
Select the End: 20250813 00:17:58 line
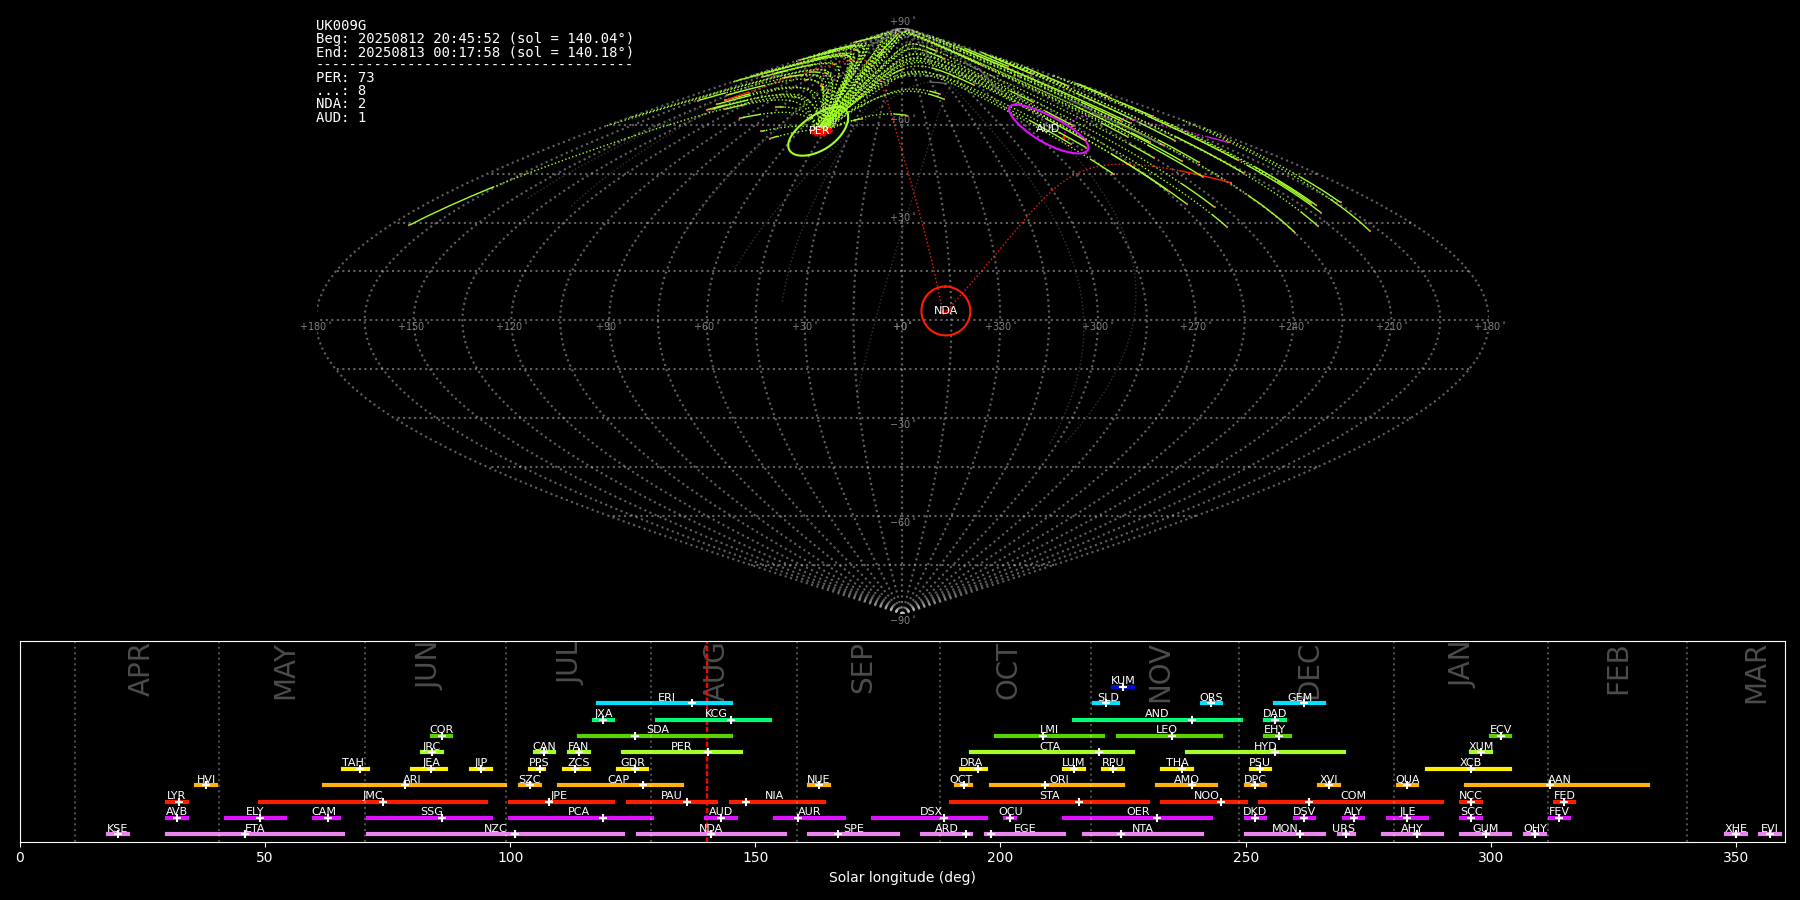[475, 52]
